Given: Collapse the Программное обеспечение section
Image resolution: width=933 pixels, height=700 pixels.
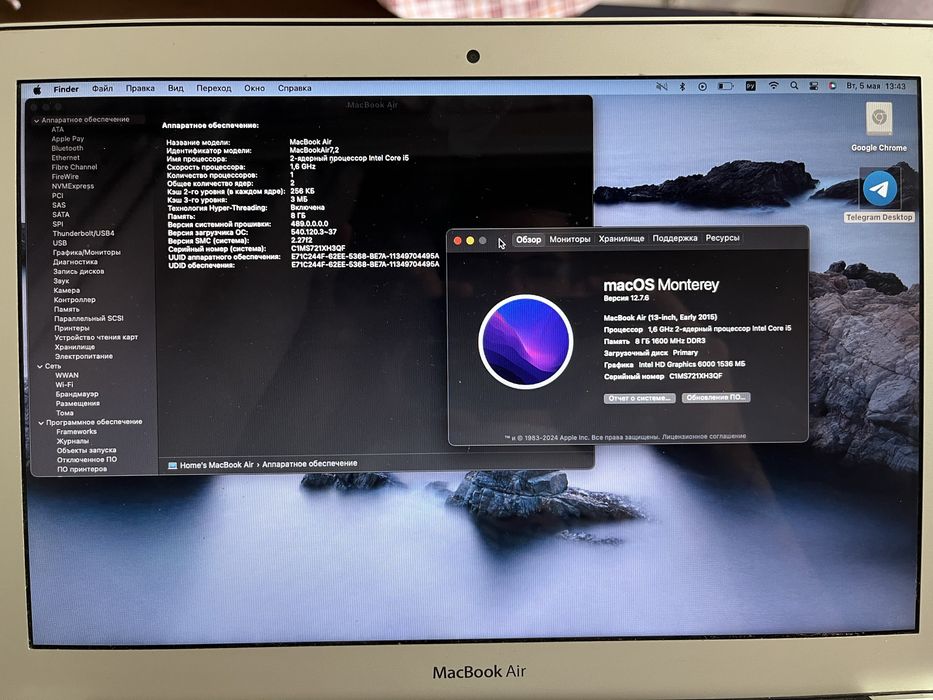Looking at the screenshot, I should click(x=41, y=422).
